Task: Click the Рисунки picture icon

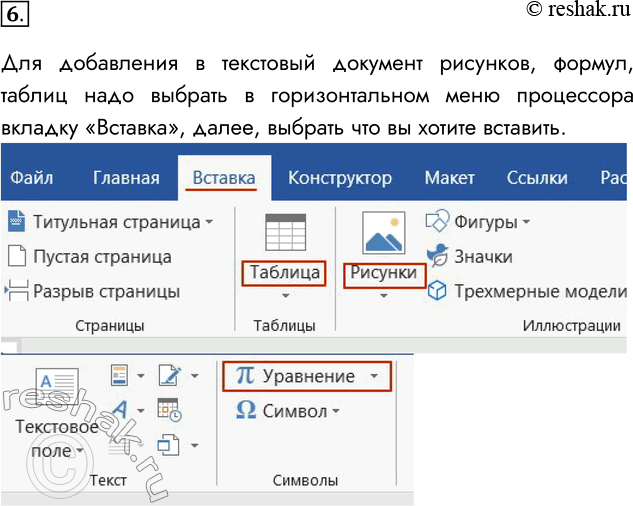Action: tap(384, 234)
